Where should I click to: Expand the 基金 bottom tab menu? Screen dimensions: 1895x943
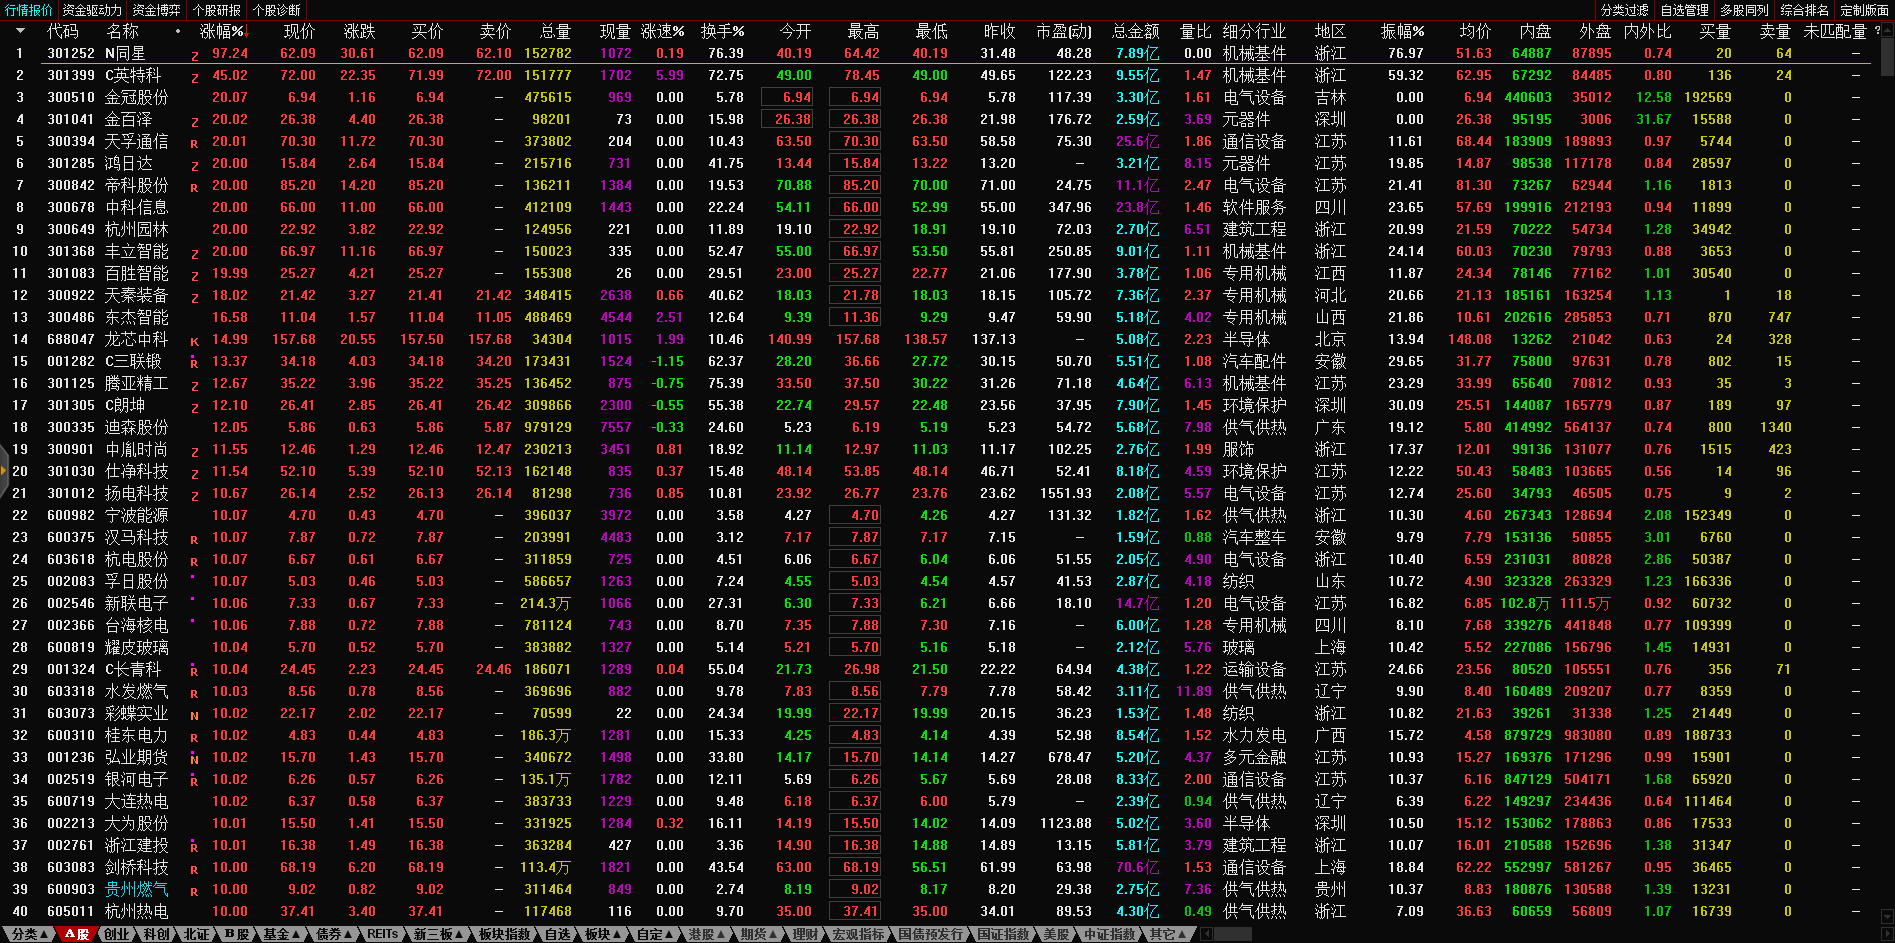(x=280, y=934)
